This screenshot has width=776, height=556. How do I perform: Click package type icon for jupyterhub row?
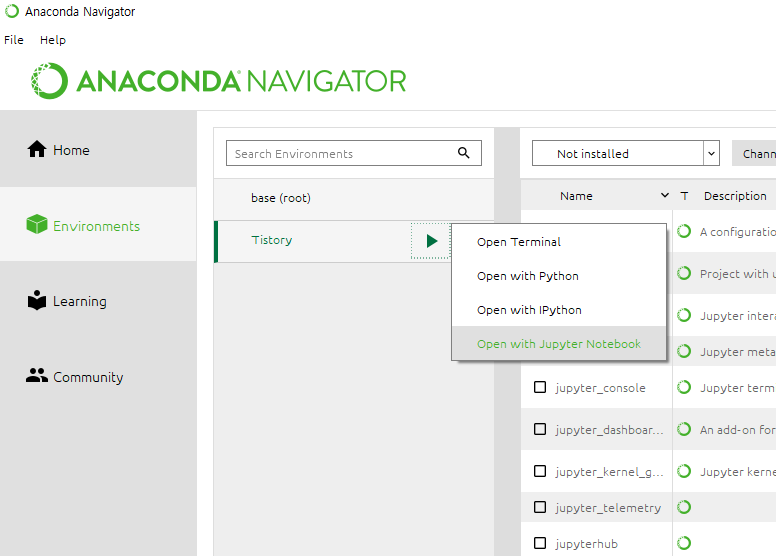point(684,543)
